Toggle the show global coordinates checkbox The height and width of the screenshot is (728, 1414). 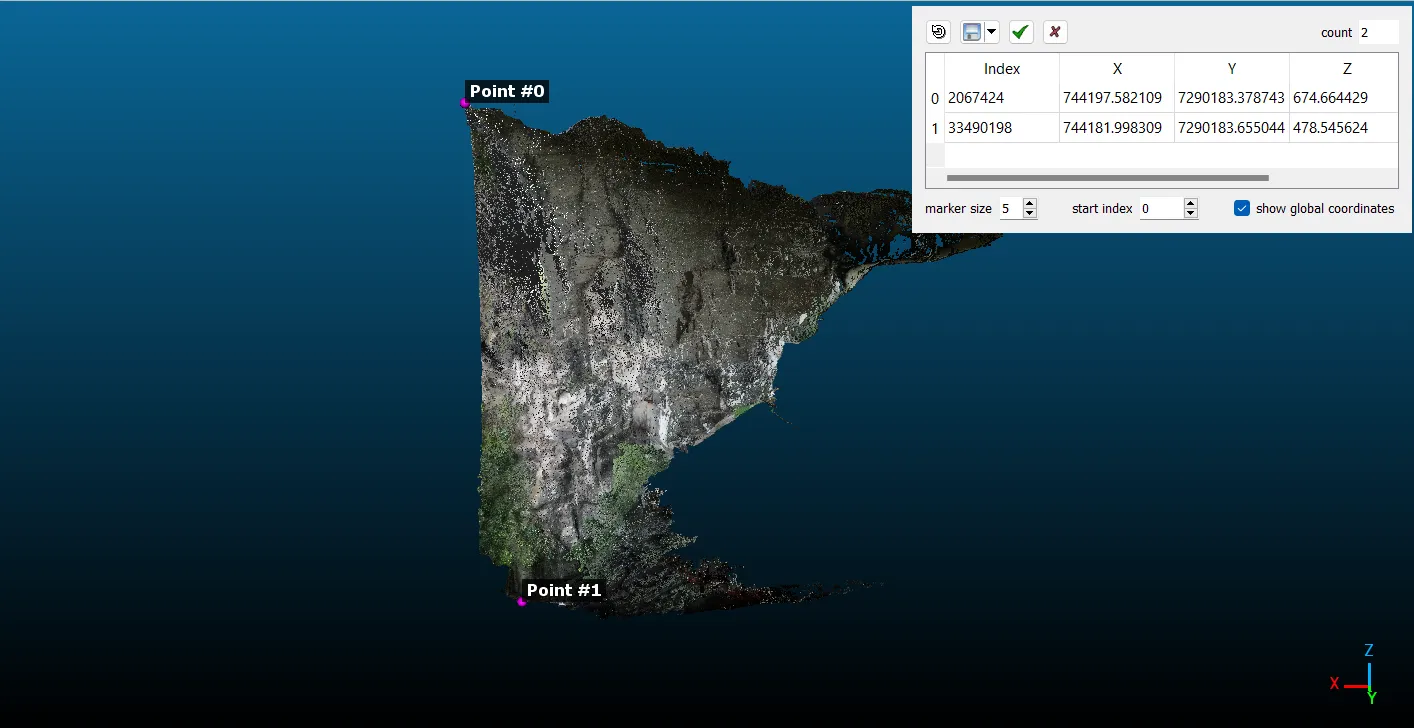(1242, 208)
